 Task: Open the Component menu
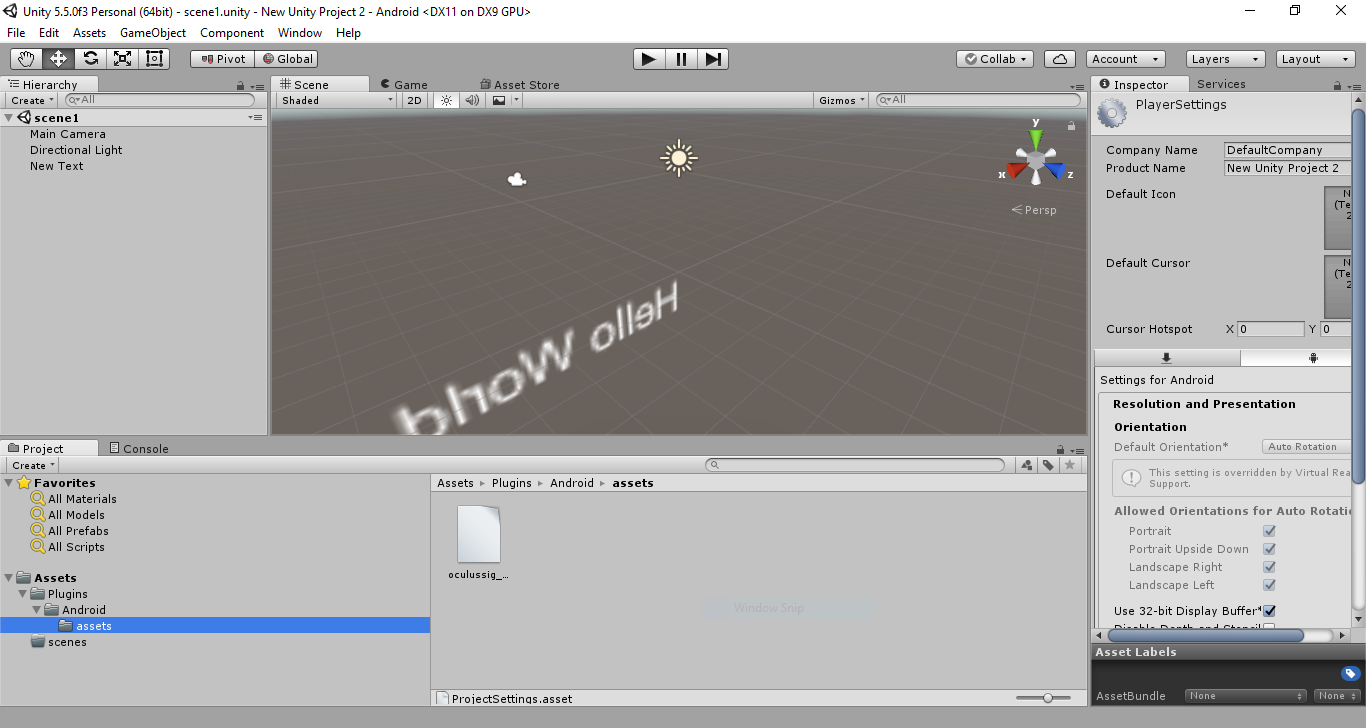tap(232, 33)
